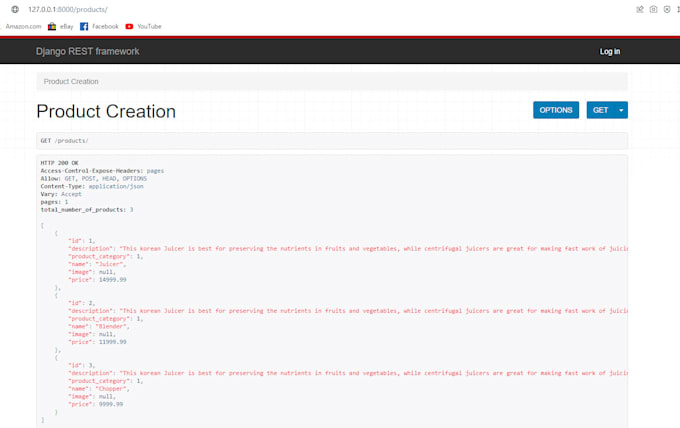The height and width of the screenshot is (428, 680).
Task: Click the Django REST framework brand link
Action: coord(88,51)
